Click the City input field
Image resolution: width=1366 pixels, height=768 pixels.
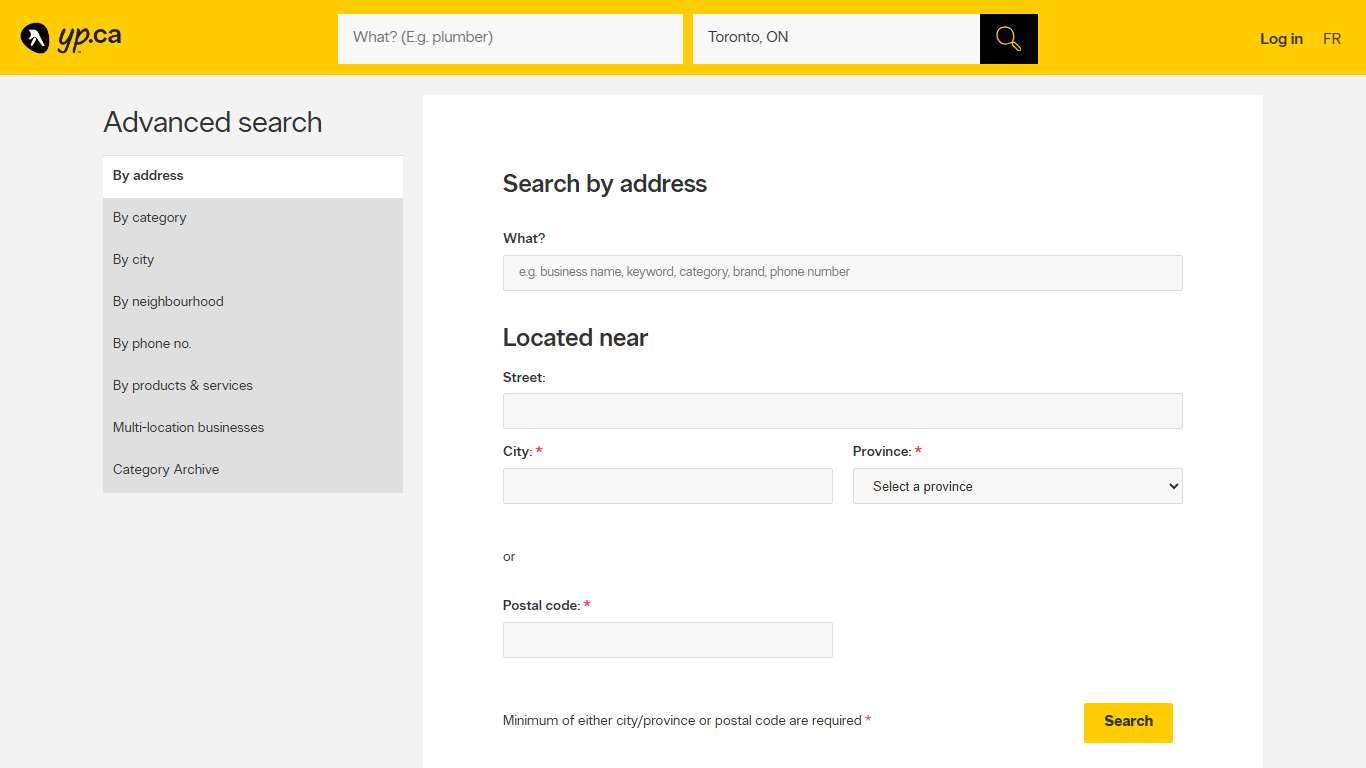click(667, 486)
